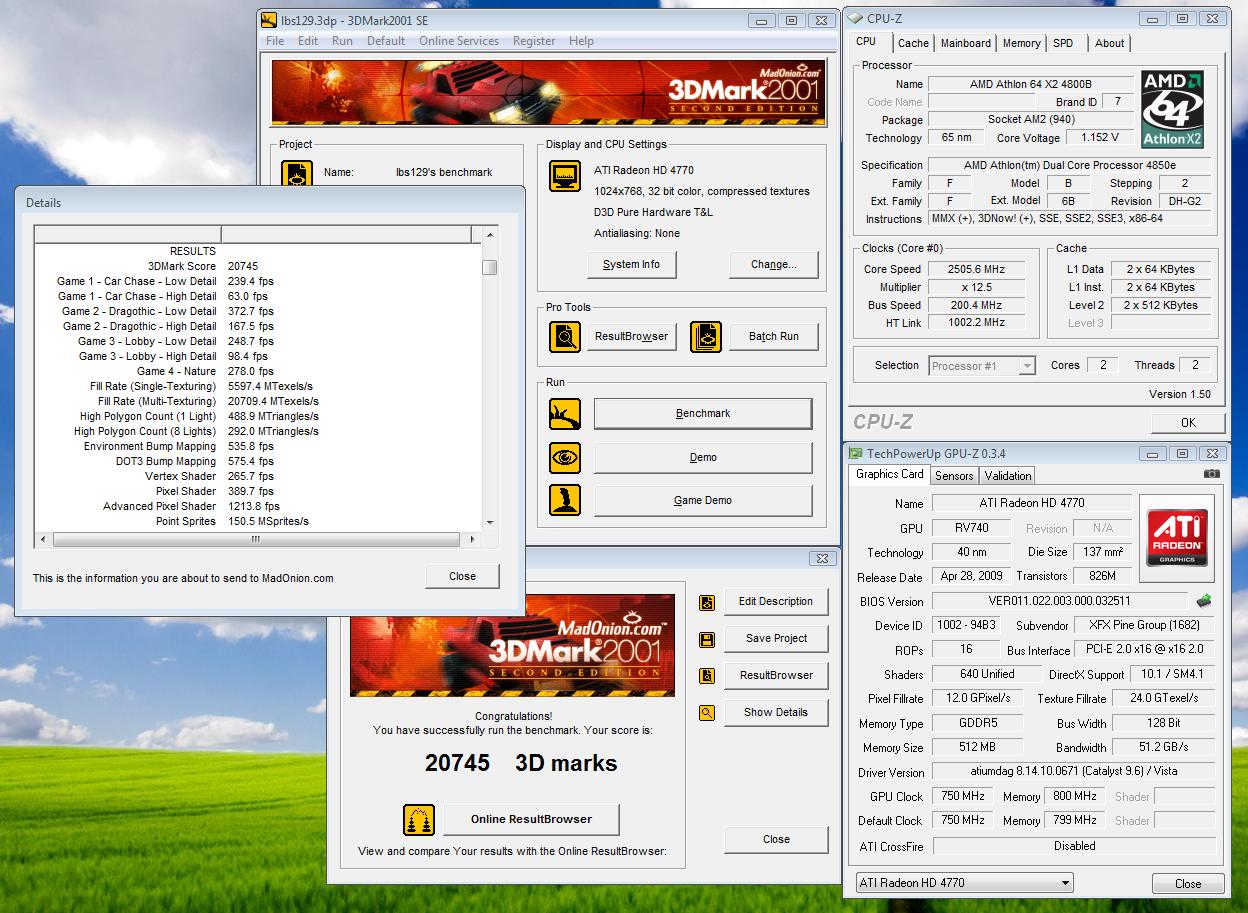Viewport: 1248px width, 913px height.
Task: Click the down arrow of Details vertical scrollbar
Action: pyautogui.click(x=490, y=523)
